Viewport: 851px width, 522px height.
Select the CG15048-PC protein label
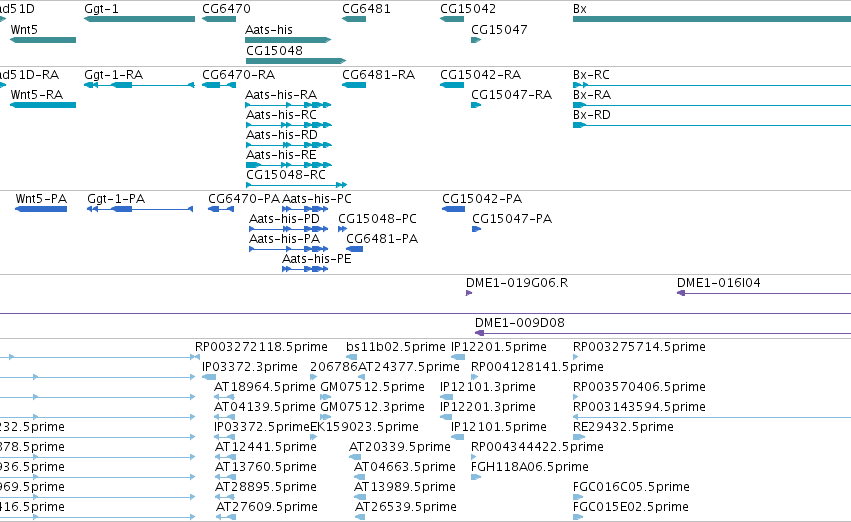point(377,219)
